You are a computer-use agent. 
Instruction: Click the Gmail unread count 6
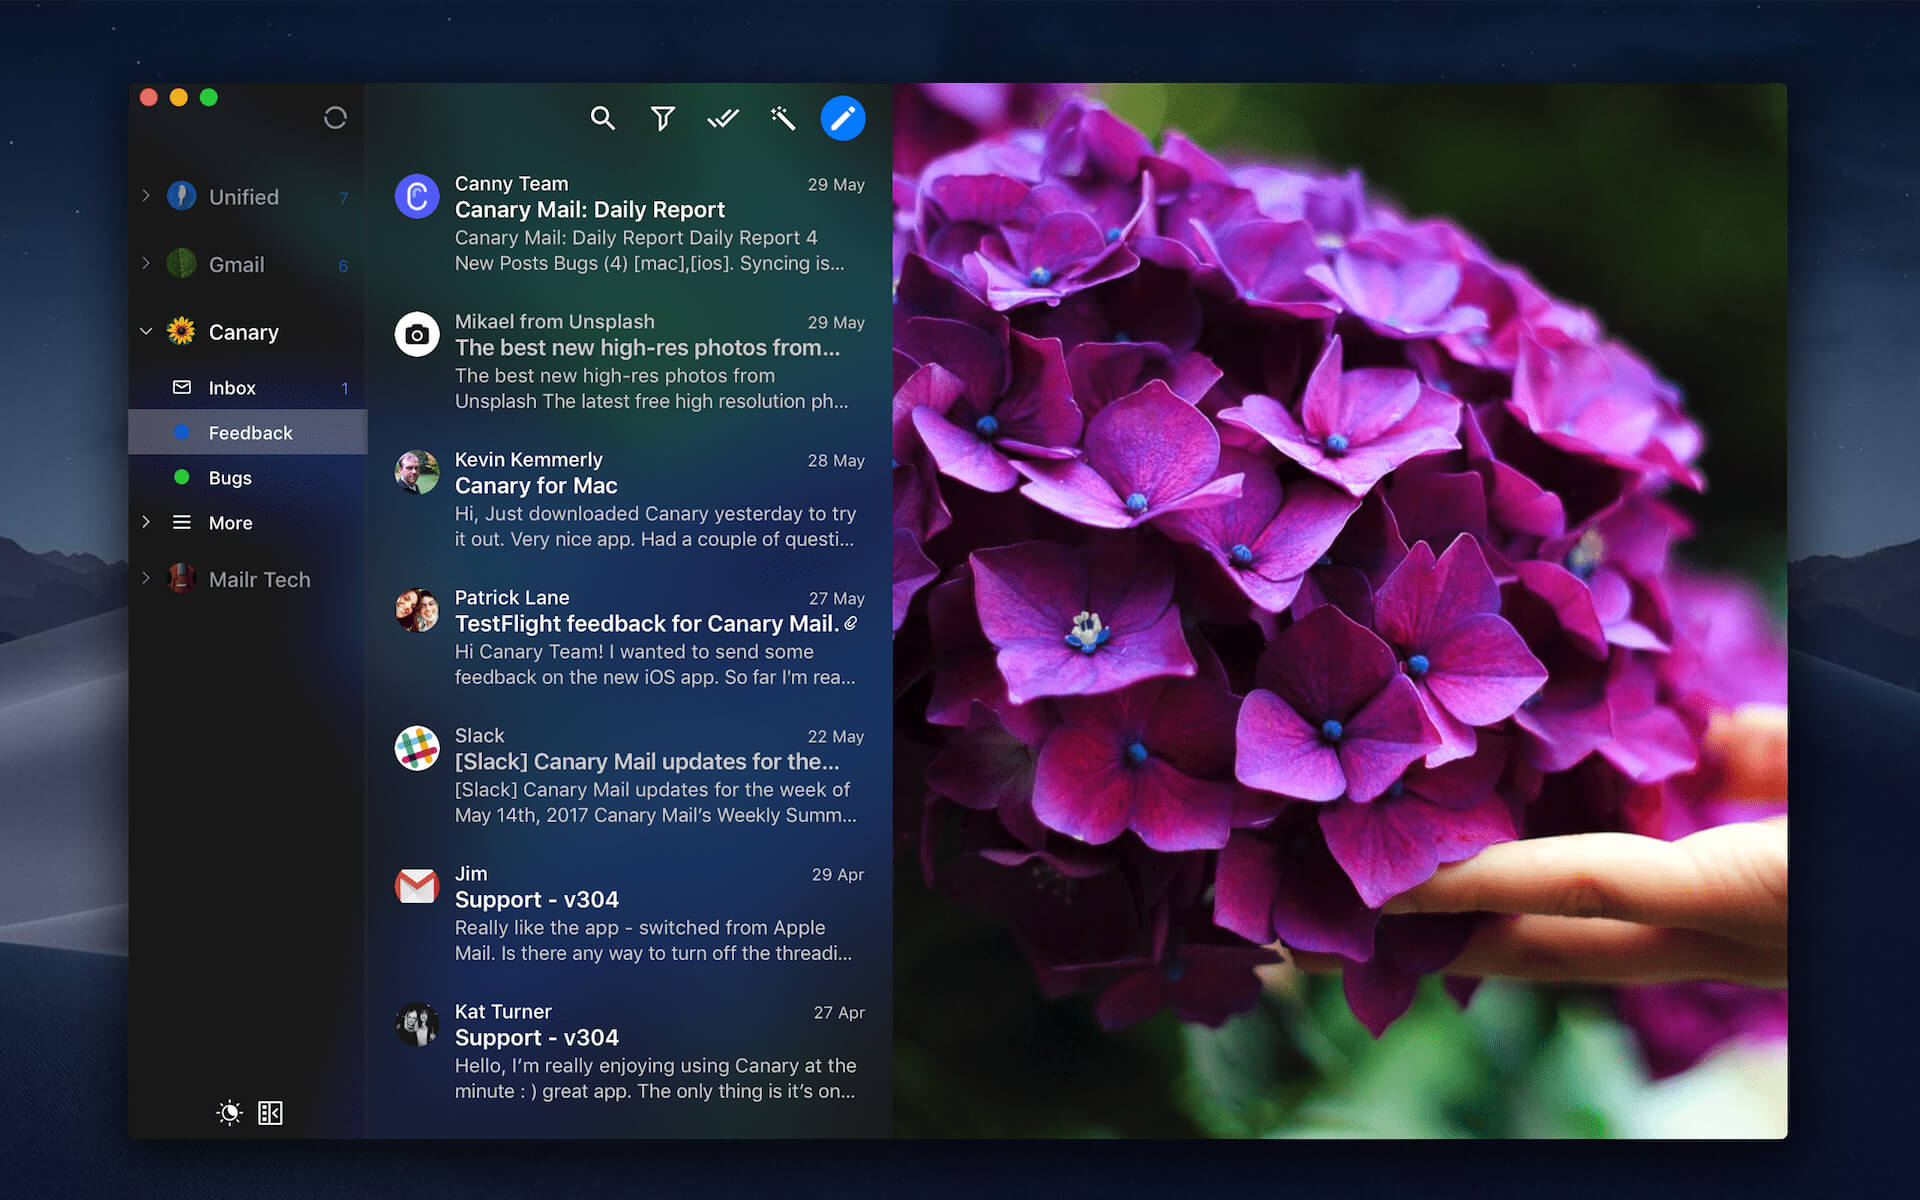(343, 266)
